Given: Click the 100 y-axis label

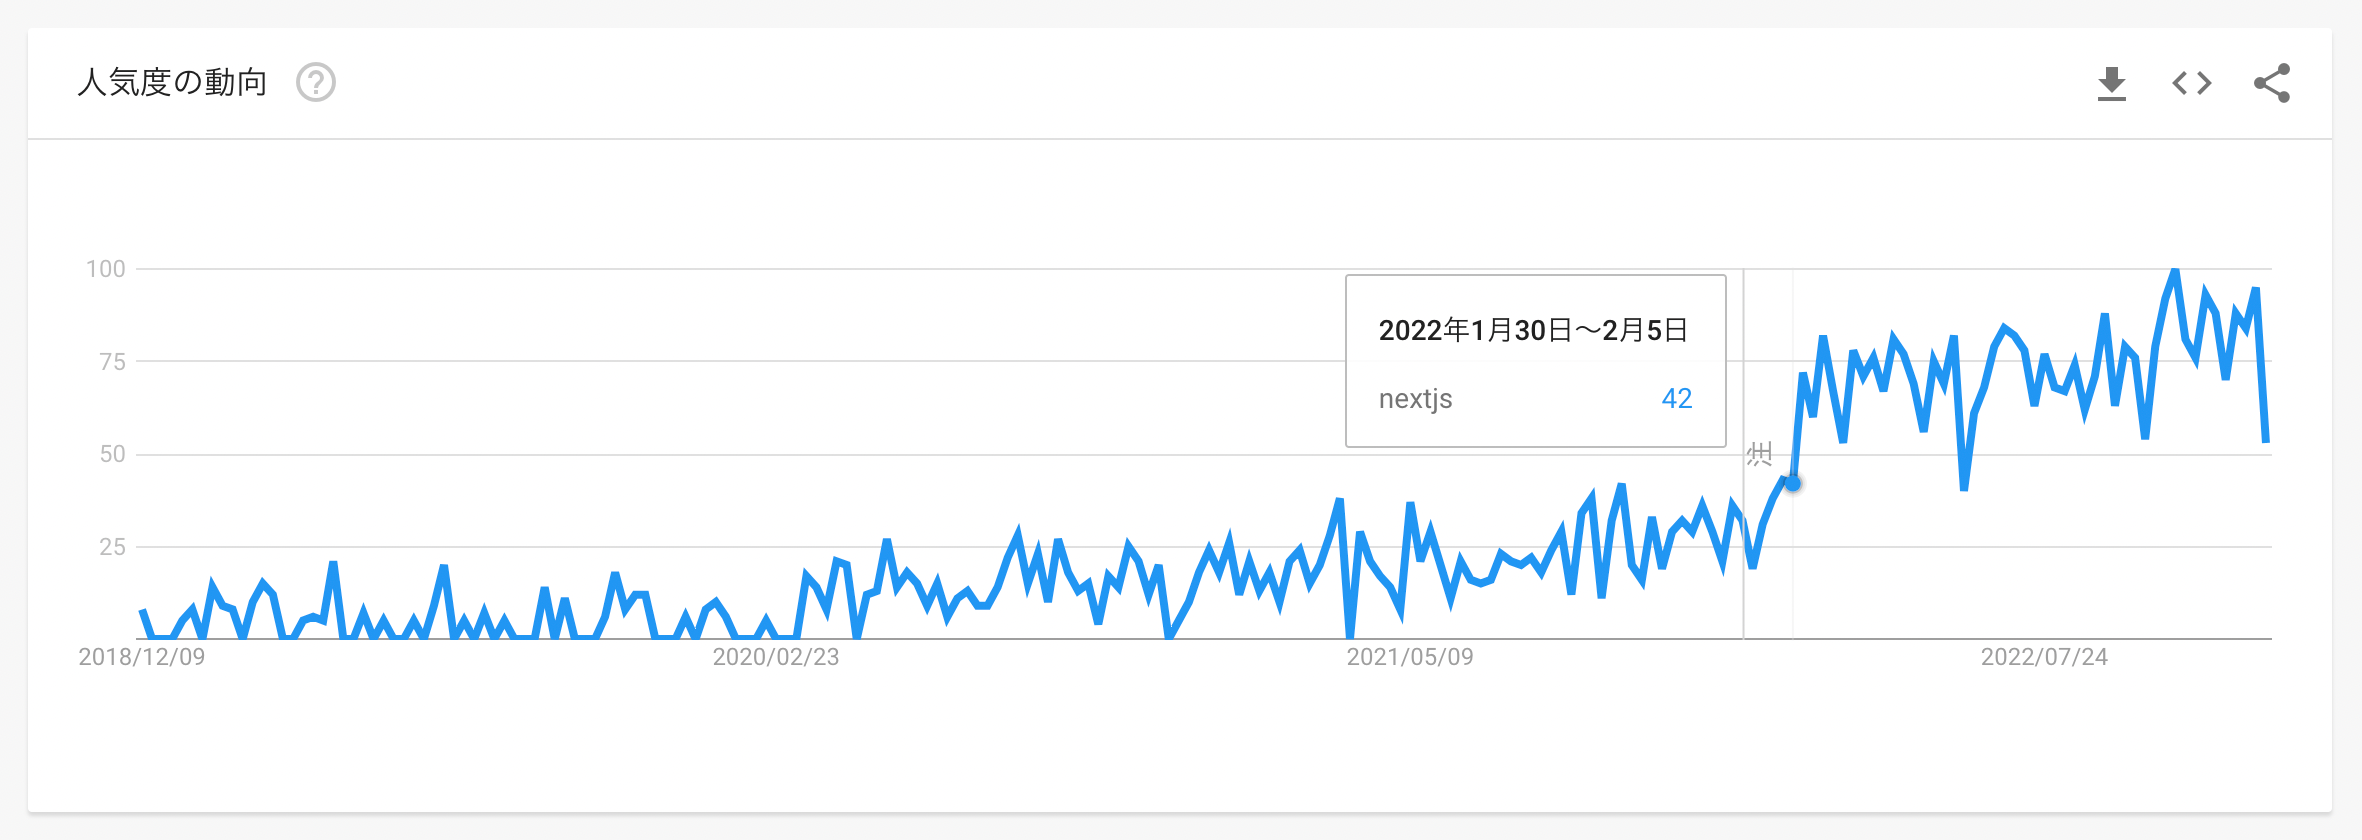Looking at the screenshot, I should (x=106, y=269).
